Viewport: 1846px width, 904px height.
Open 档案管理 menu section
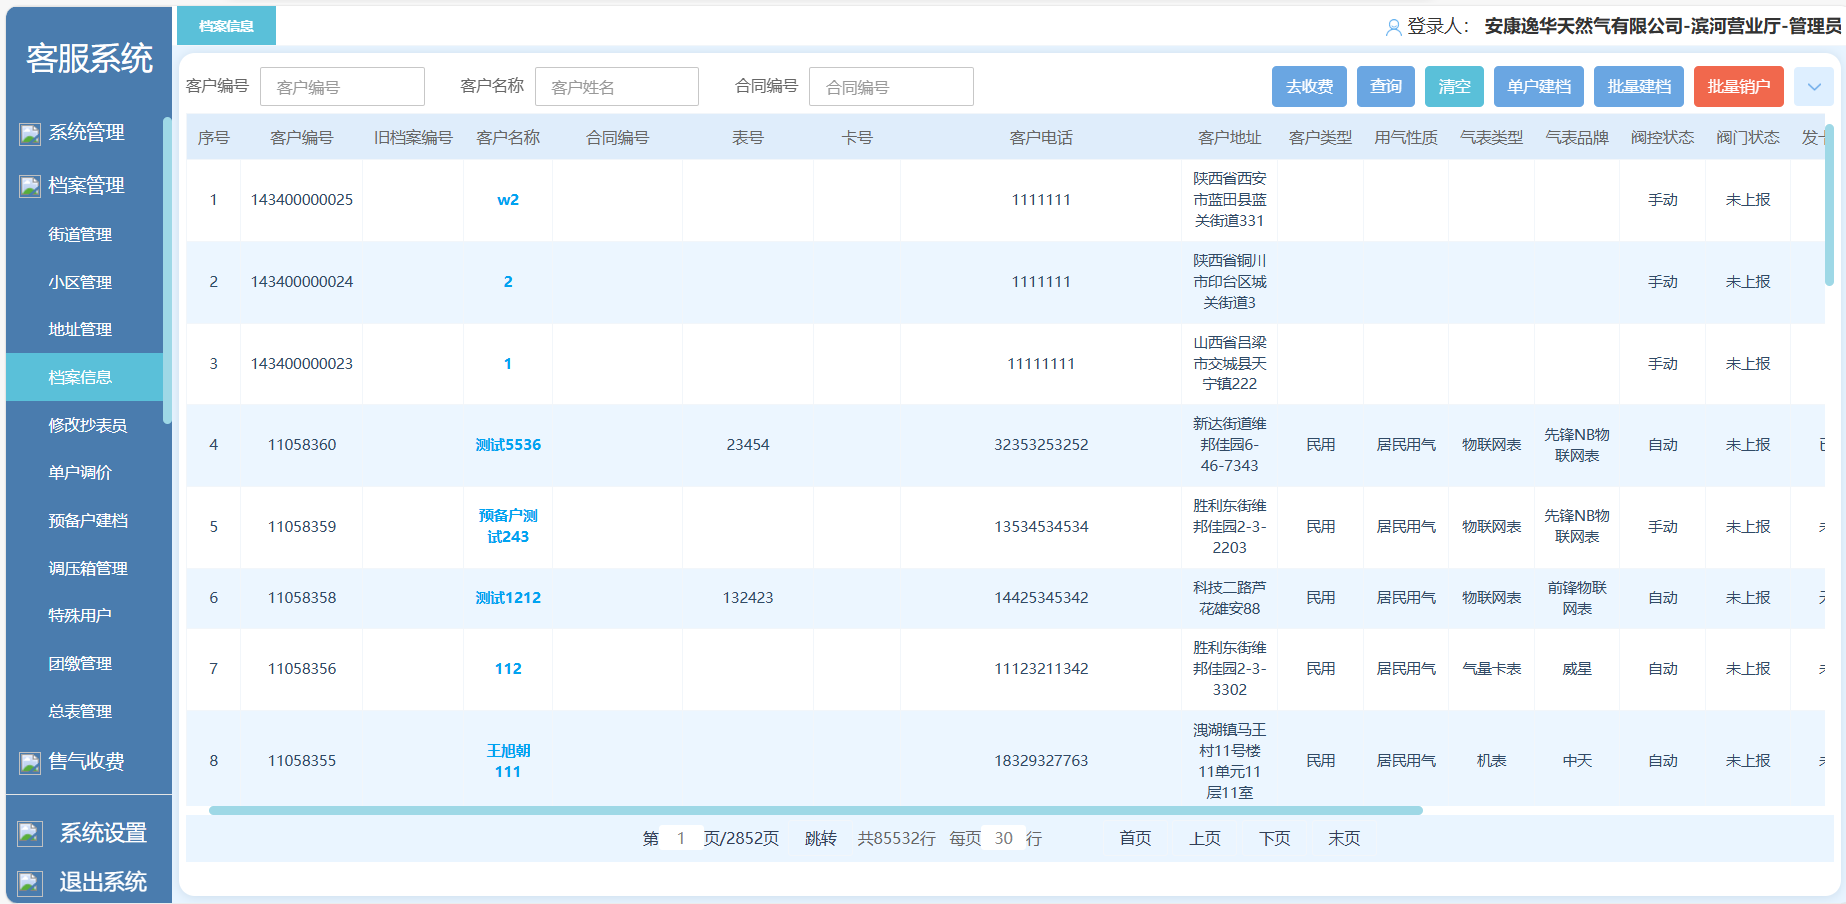[86, 185]
